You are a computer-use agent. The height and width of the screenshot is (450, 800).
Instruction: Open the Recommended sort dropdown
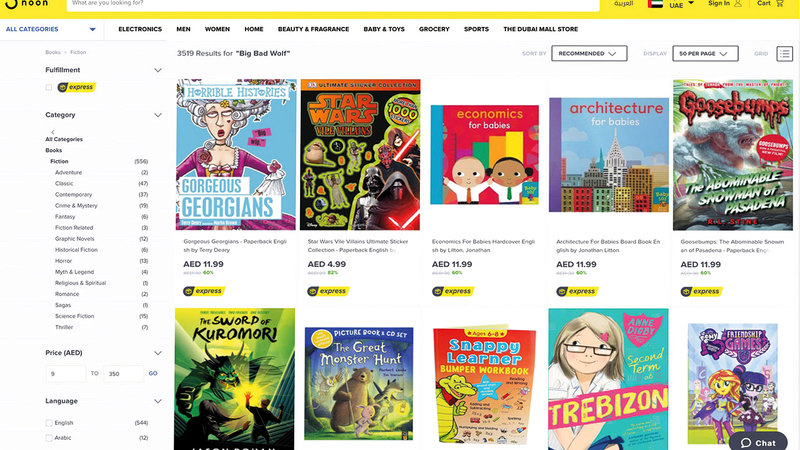click(589, 54)
